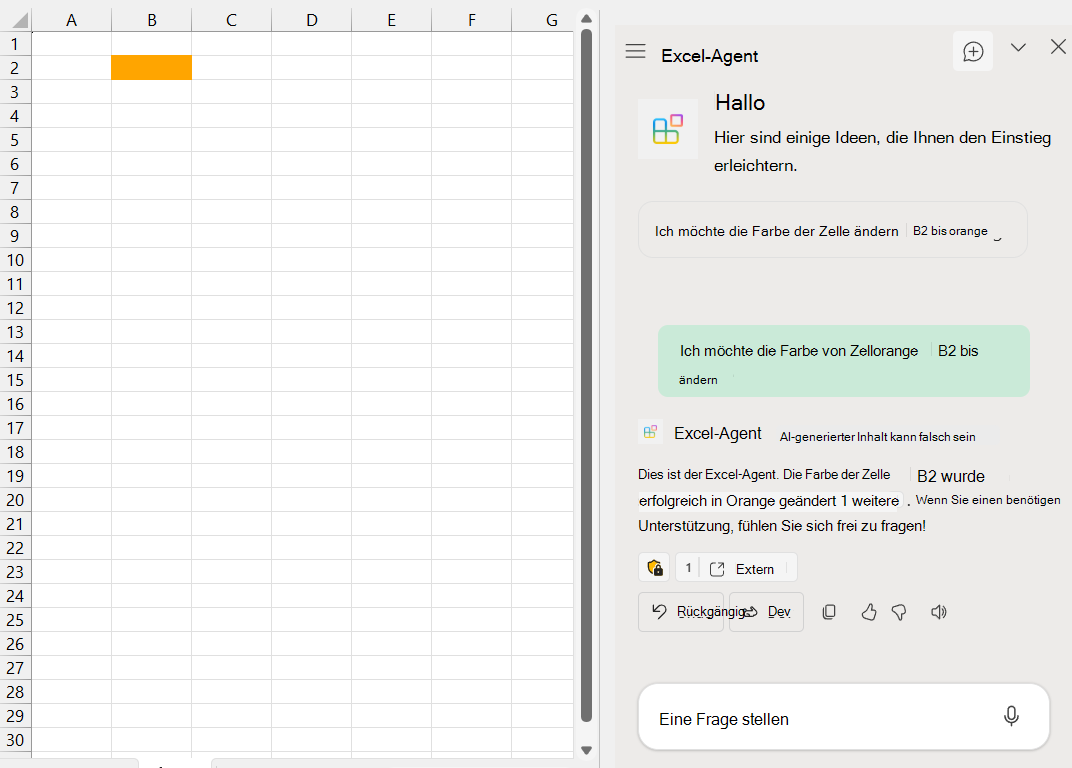Open the hamburger menu
Viewport: 1072px width, 768px height.
click(635, 53)
